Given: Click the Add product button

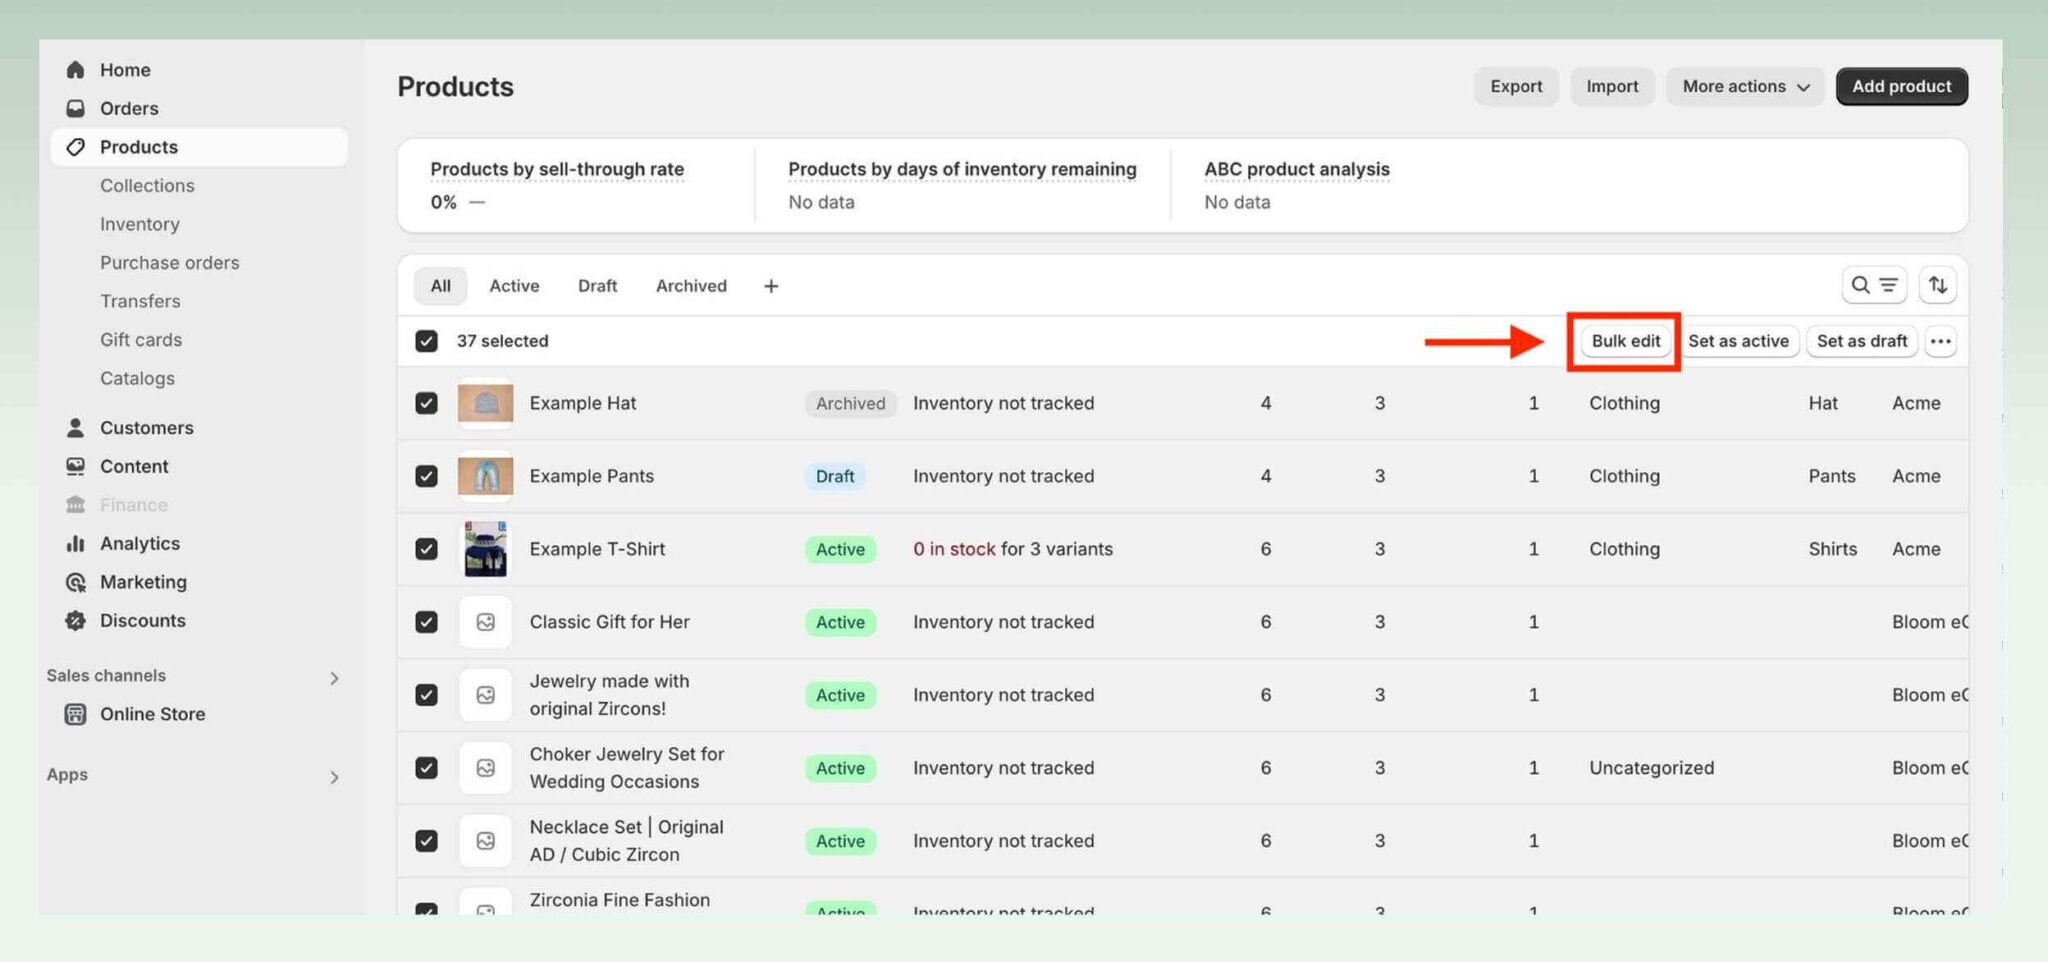Looking at the screenshot, I should coord(1901,86).
